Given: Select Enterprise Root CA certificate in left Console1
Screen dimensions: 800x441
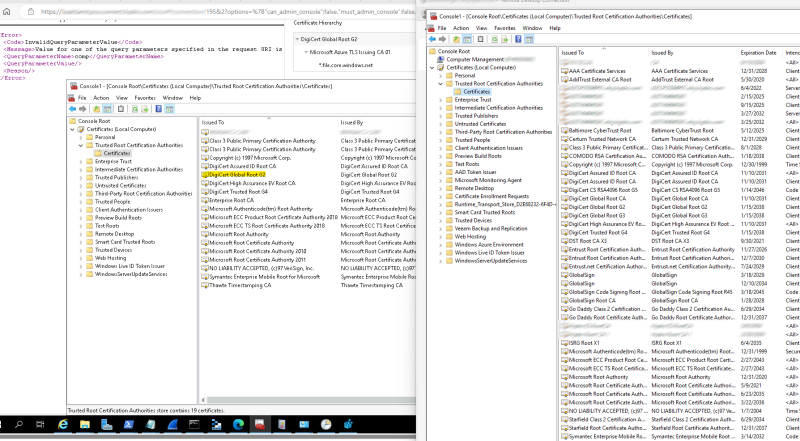Looking at the screenshot, I should [231, 200].
